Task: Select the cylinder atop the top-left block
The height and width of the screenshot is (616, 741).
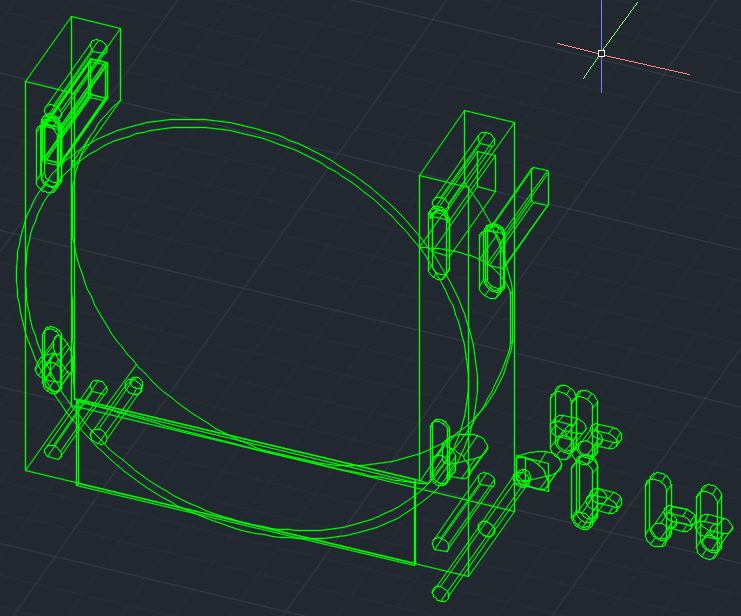Action: (x=97, y=48)
